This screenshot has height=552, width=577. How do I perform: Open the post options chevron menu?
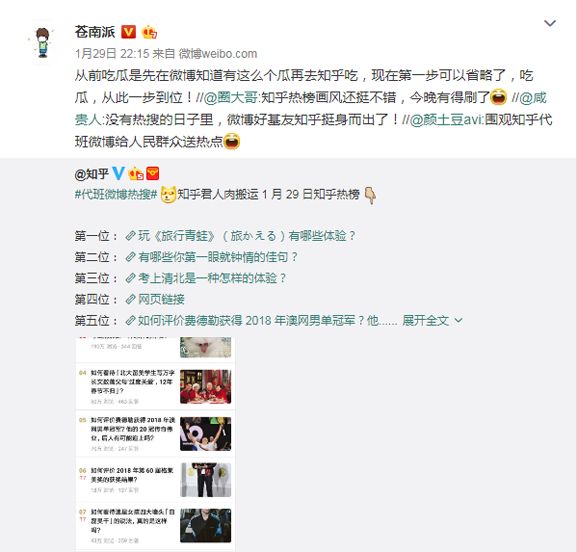pos(550,23)
